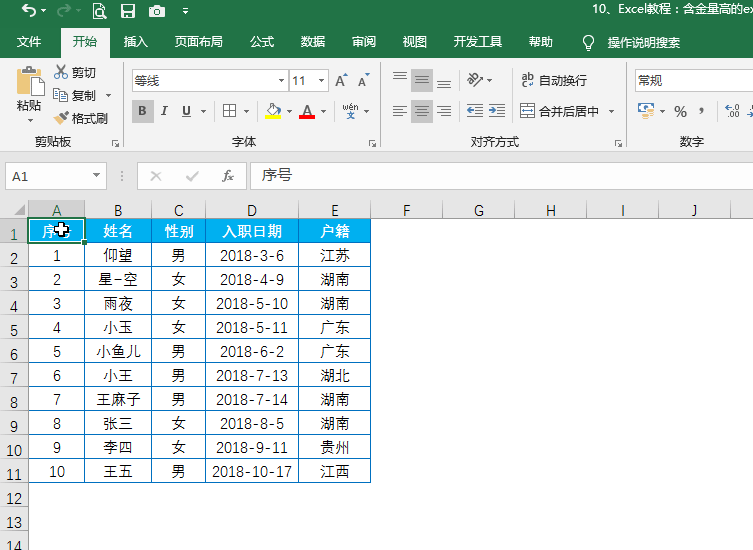
Task: Apply comma style number format
Action: tap(702, 111)
